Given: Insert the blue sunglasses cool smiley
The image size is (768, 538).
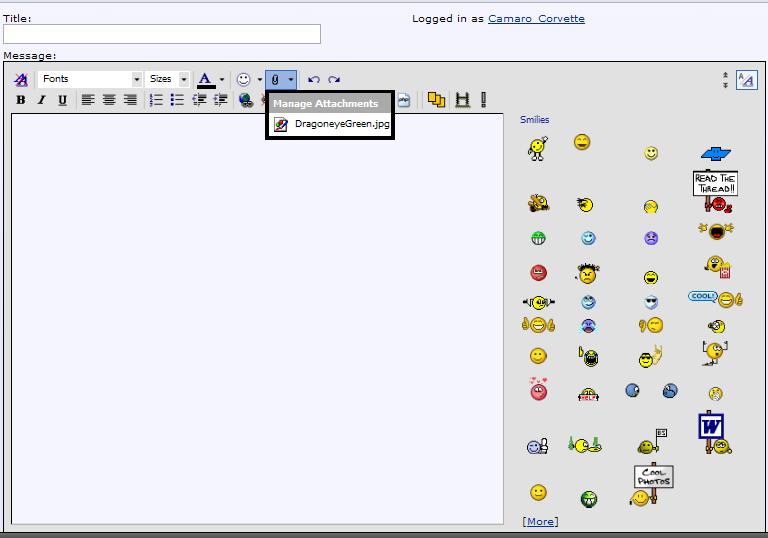Looking at the screenshot, I should tap(651, 302).
